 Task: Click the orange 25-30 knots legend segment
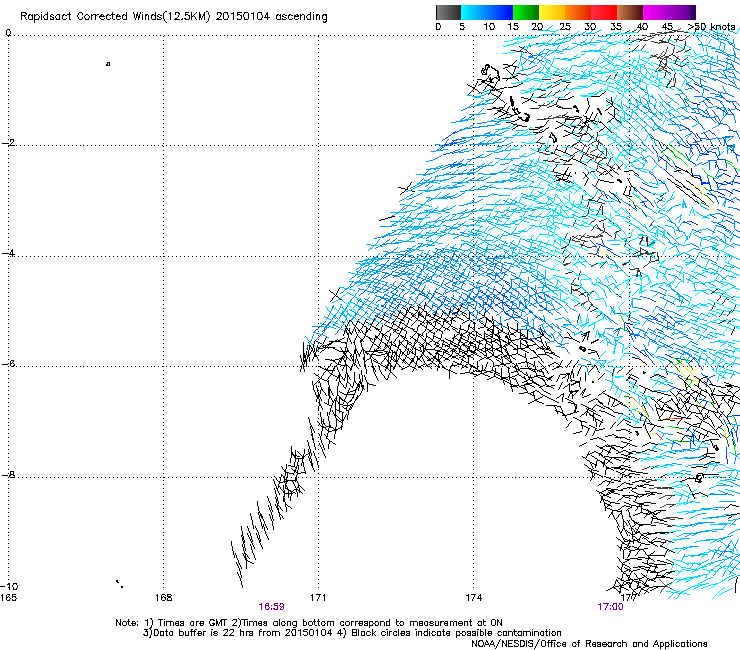[x=578, y=12]
